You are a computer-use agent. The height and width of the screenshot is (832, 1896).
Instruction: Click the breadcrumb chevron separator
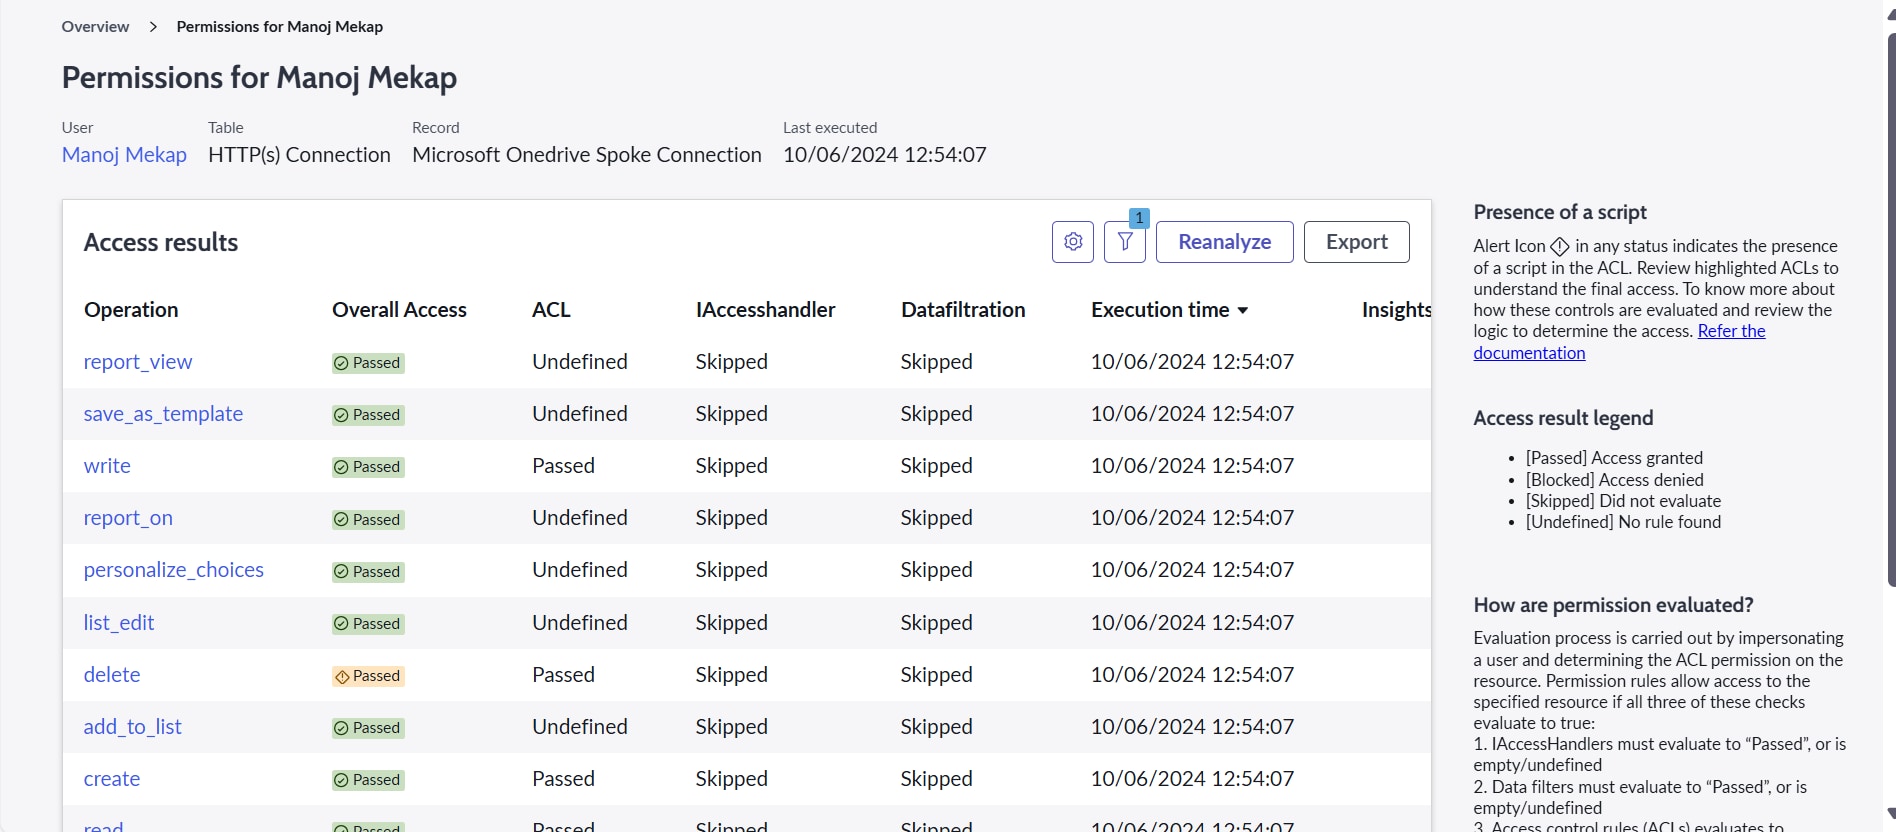[x=153, y=27]
